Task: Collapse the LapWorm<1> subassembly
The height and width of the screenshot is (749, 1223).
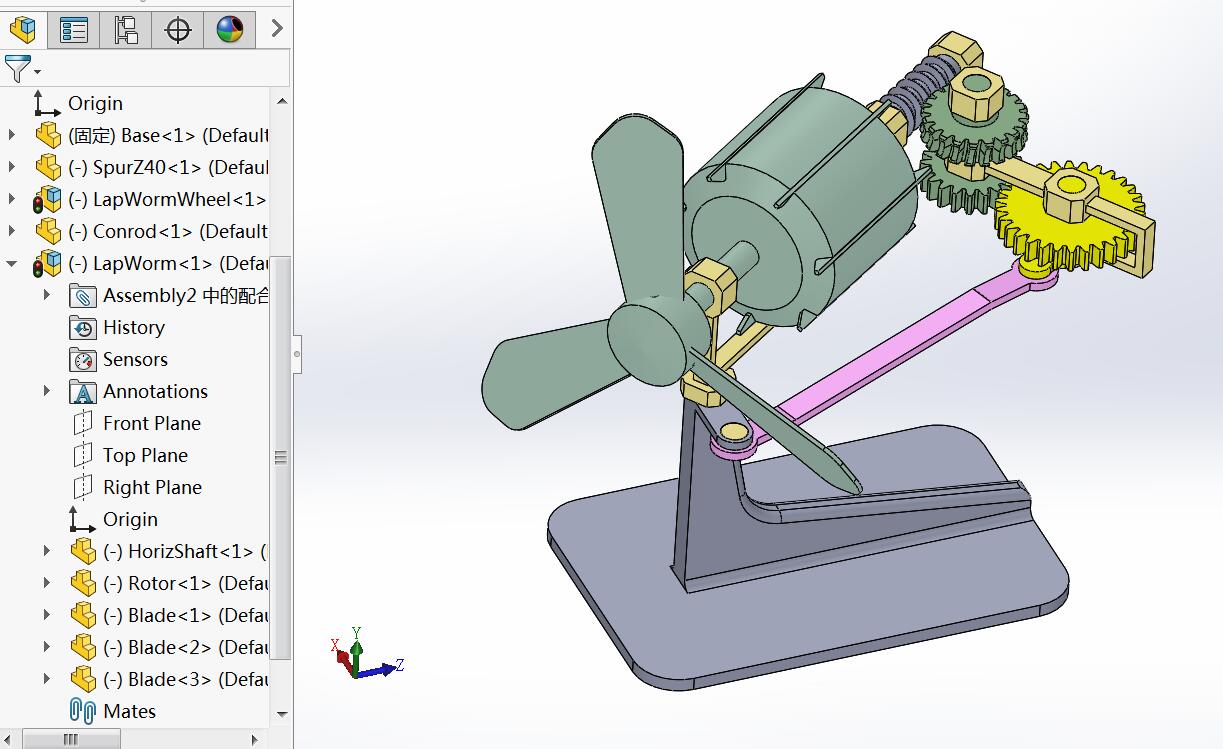Action: click(x=12, y=264)
